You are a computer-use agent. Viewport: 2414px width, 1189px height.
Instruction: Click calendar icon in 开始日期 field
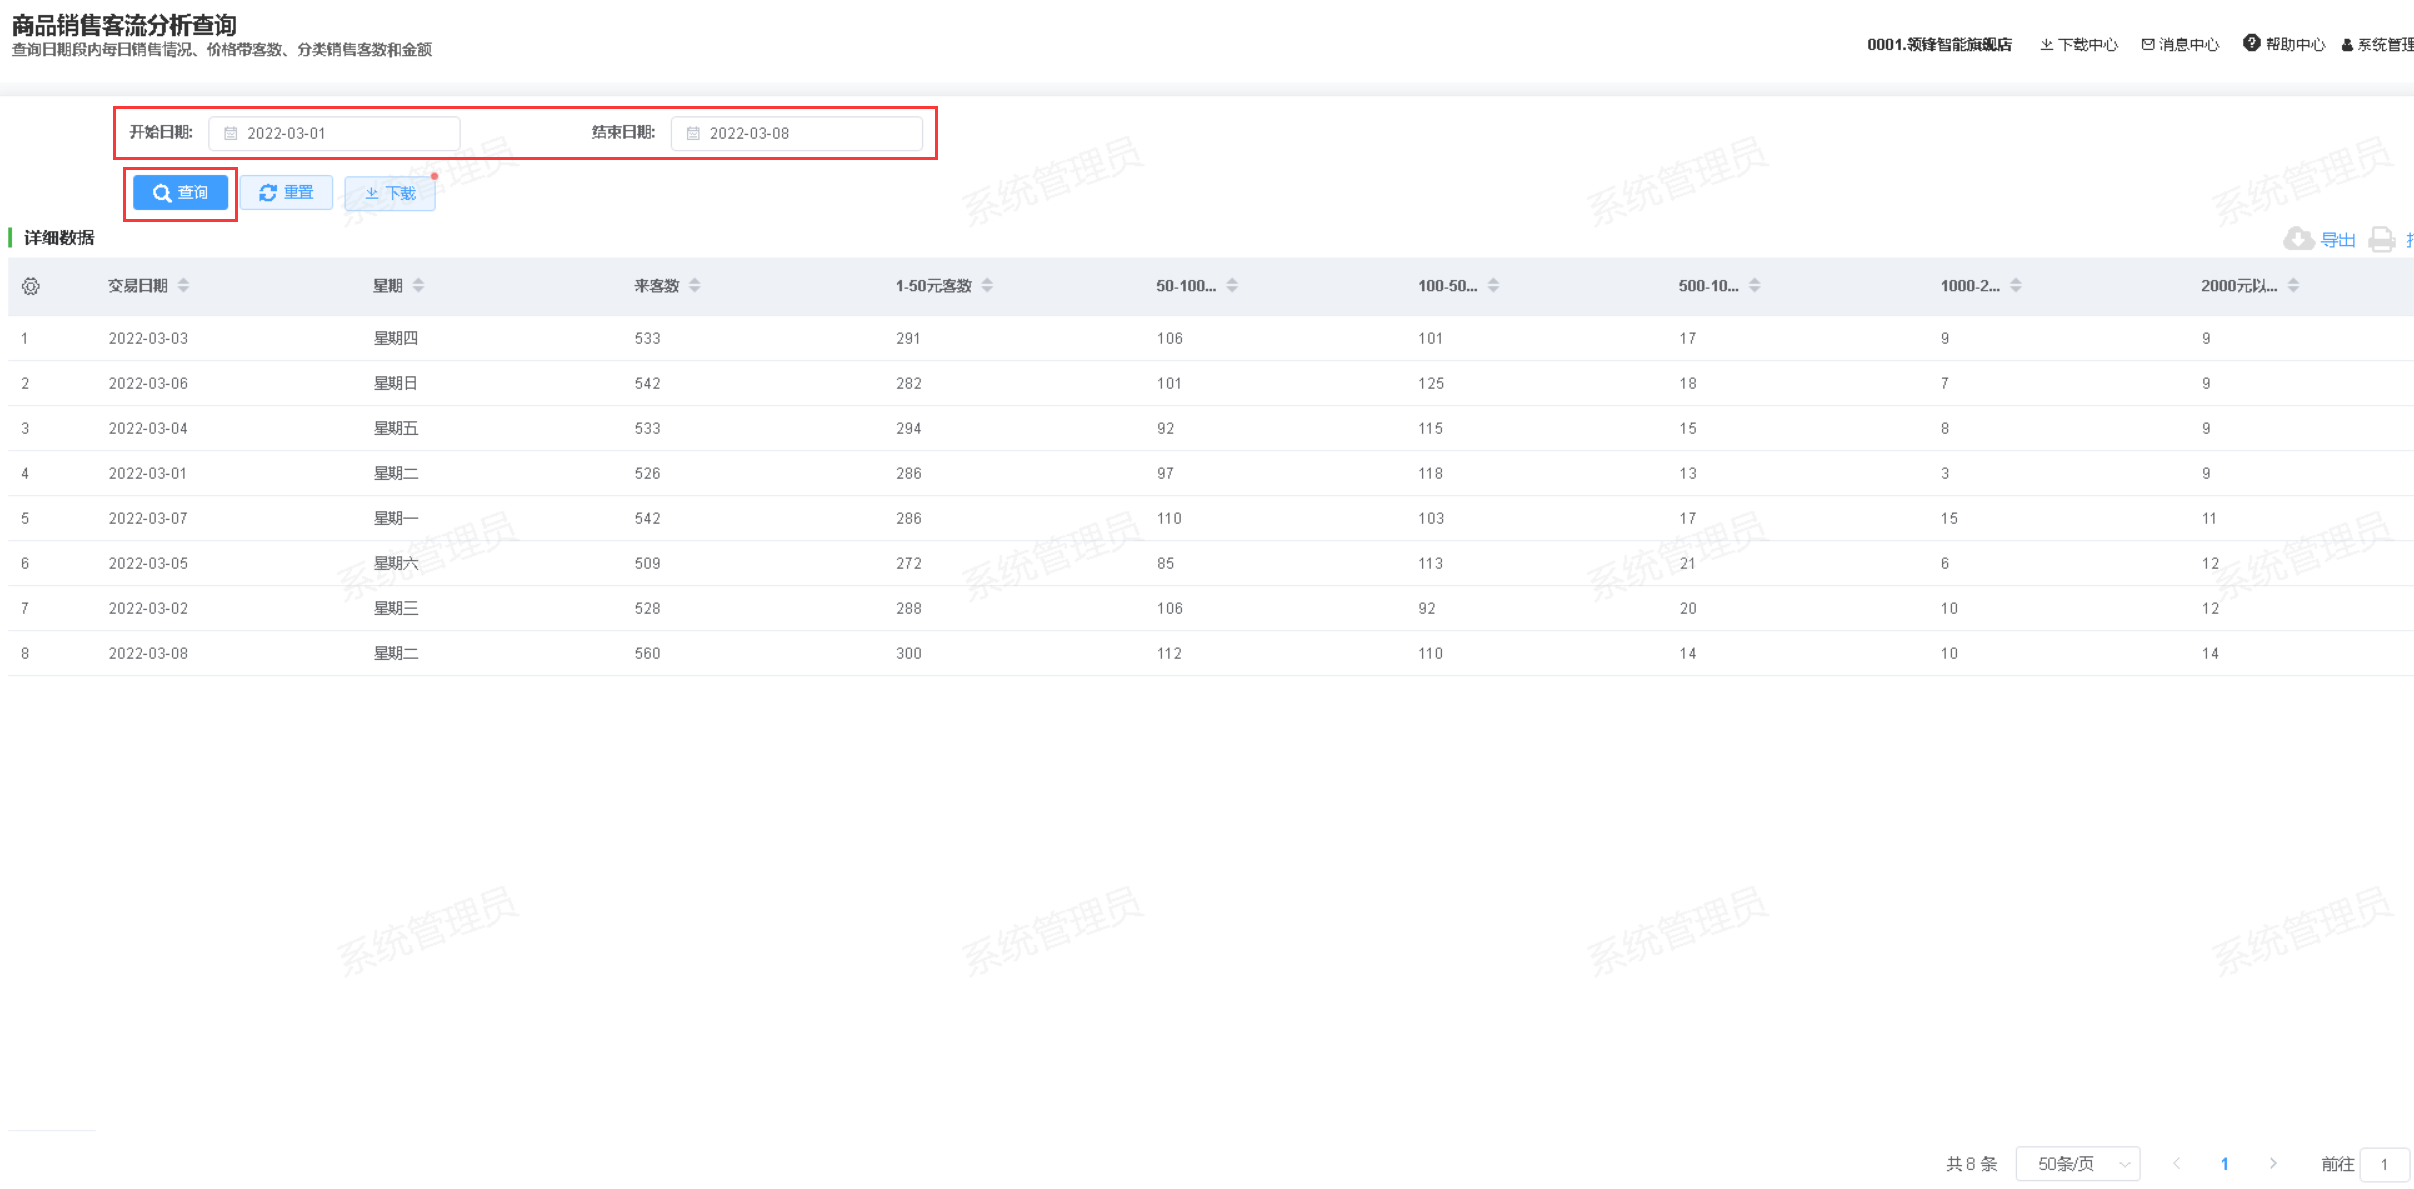tap(231, 133)
